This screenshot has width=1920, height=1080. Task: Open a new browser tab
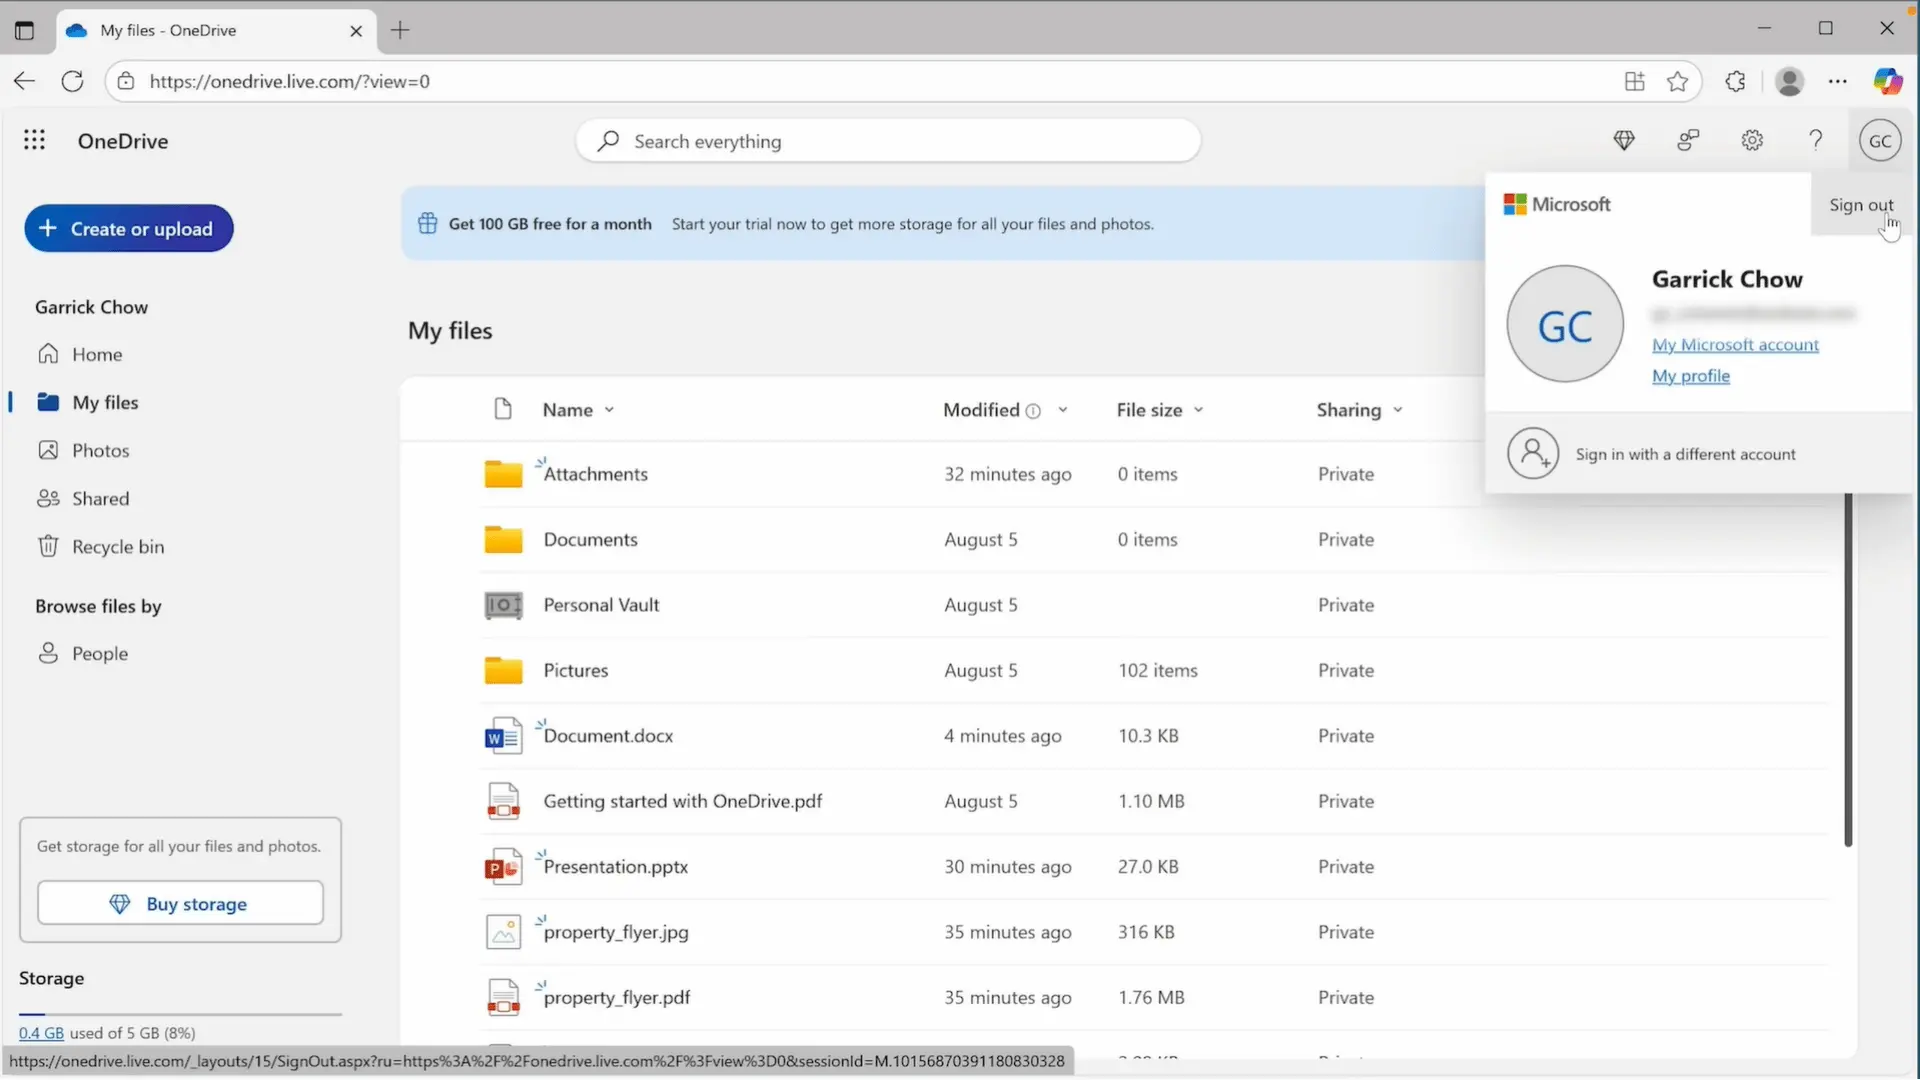(x=400, y=30)
